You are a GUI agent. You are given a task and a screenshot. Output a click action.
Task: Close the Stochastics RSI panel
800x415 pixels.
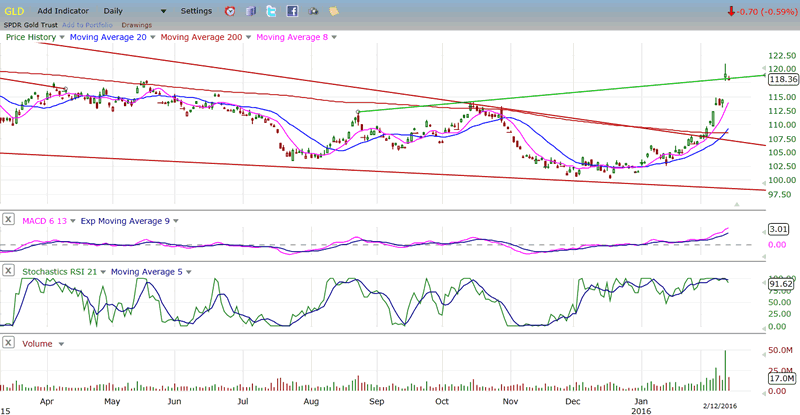click(x=9, y=271)
